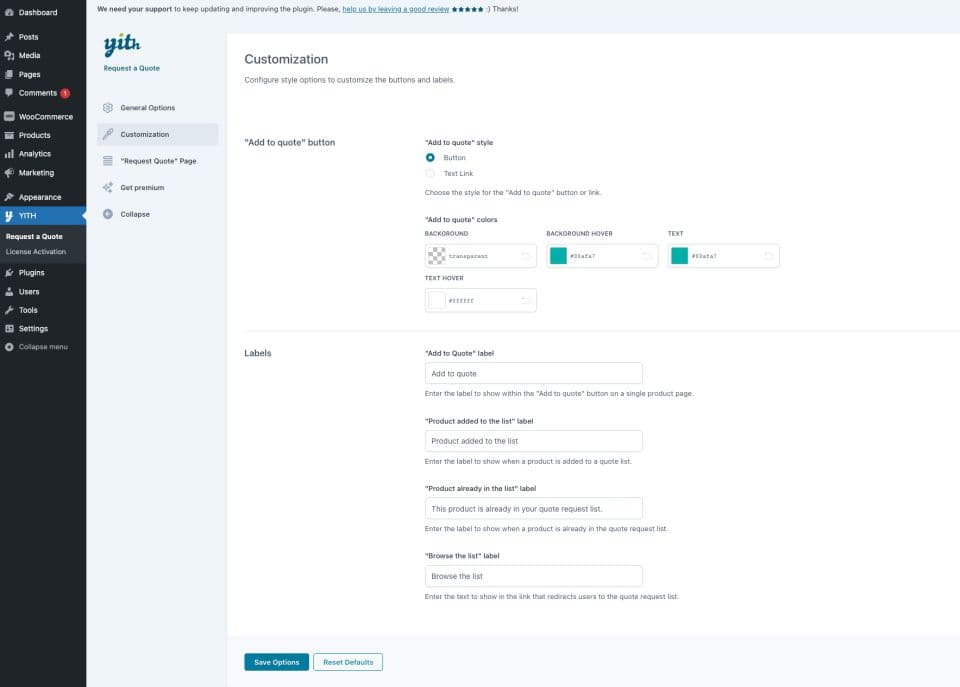Open the Customization tab
Screen dimensions: 960x687
click(157, 134)
